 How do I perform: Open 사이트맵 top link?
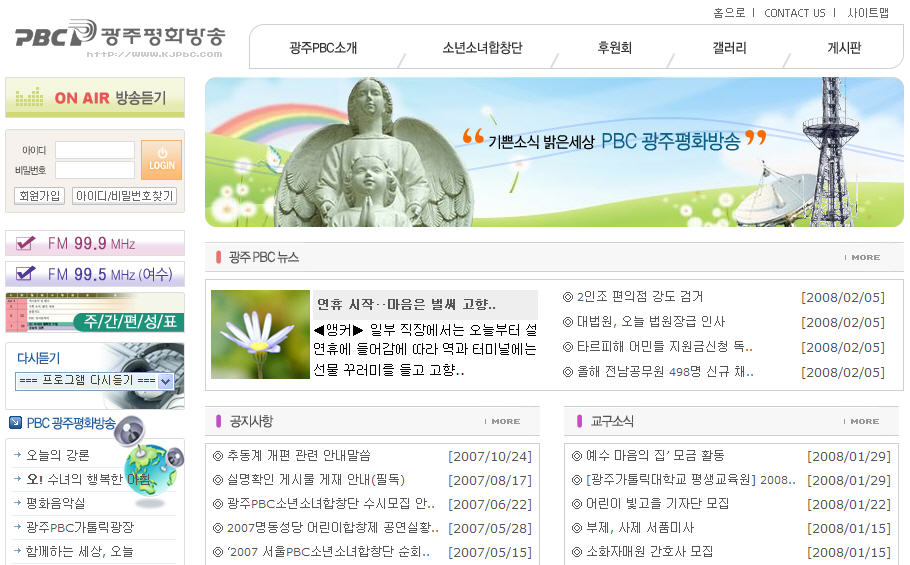[868, 13]
